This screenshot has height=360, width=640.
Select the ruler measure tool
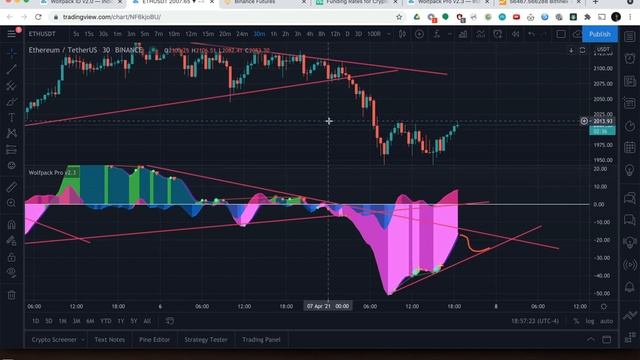click(x=11, y=187)
